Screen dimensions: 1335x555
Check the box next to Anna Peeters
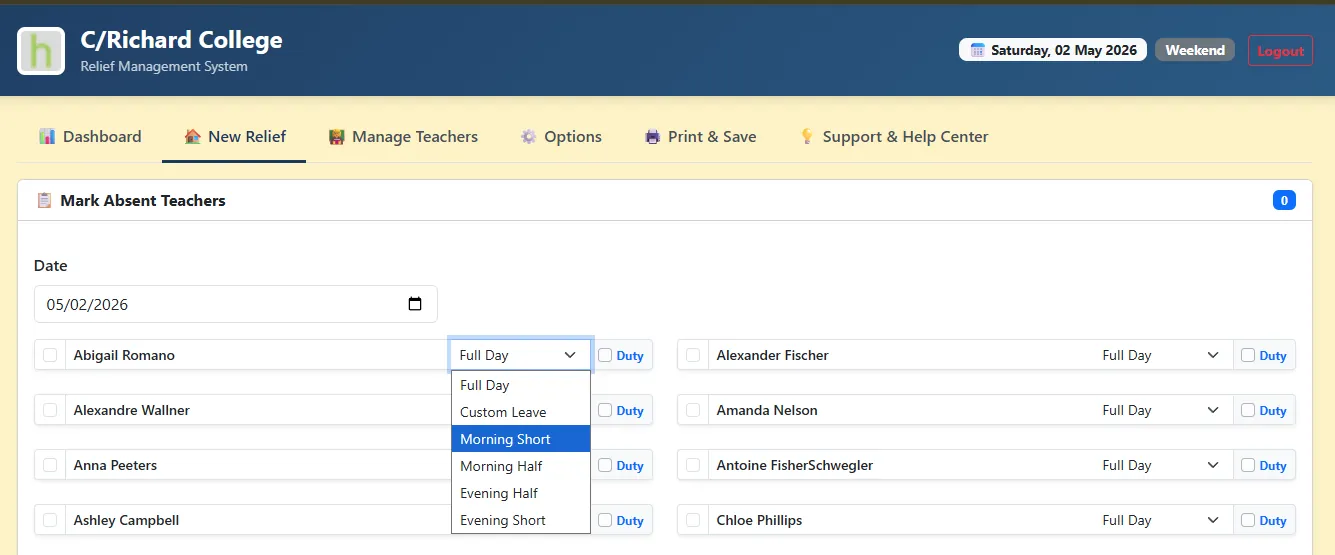tap(50, 465)
